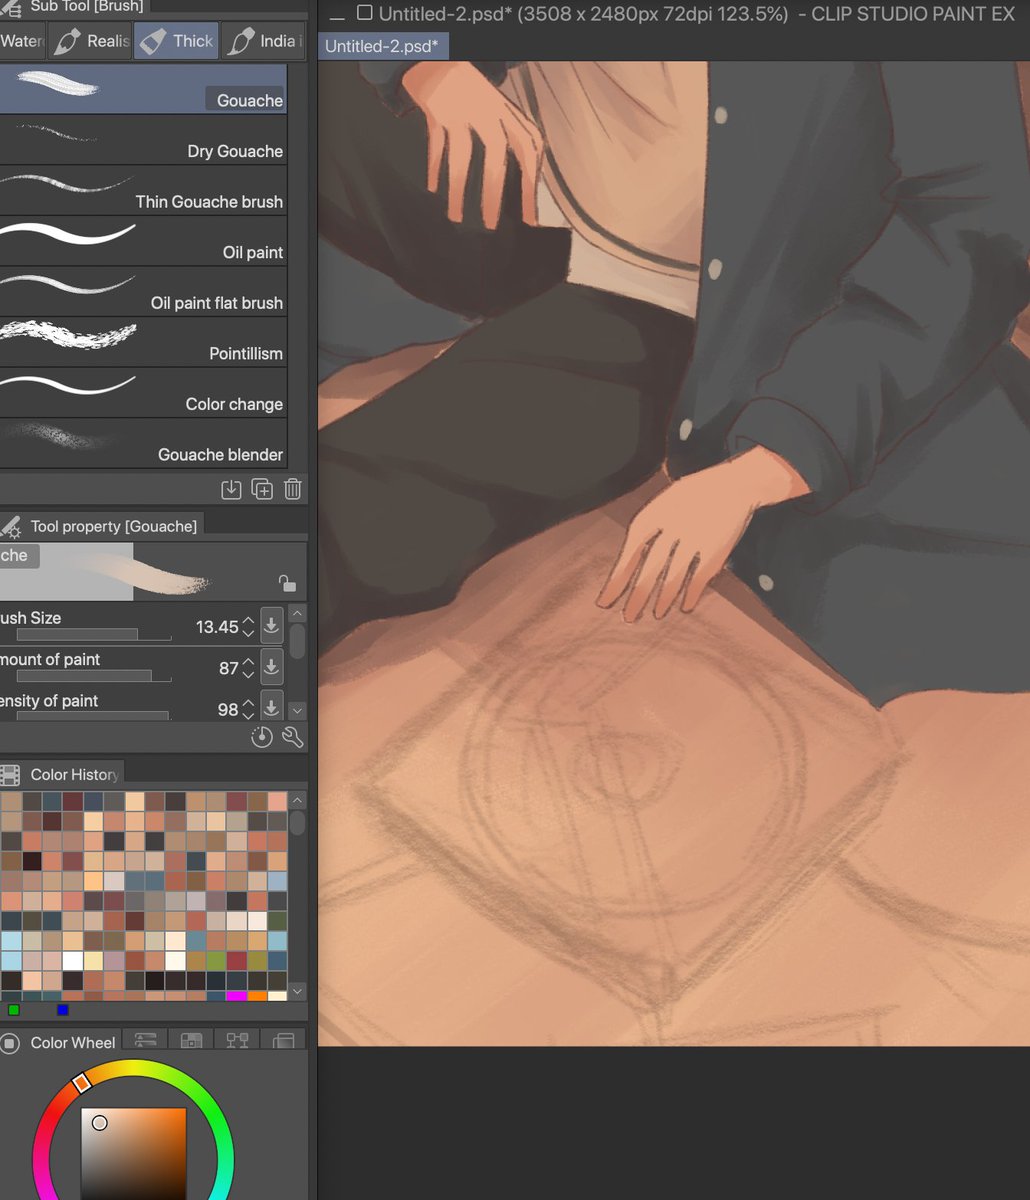Screen dimensions: 1030x1200
Task: Pick the Gouache blender brush
Action: pos(143,443)
